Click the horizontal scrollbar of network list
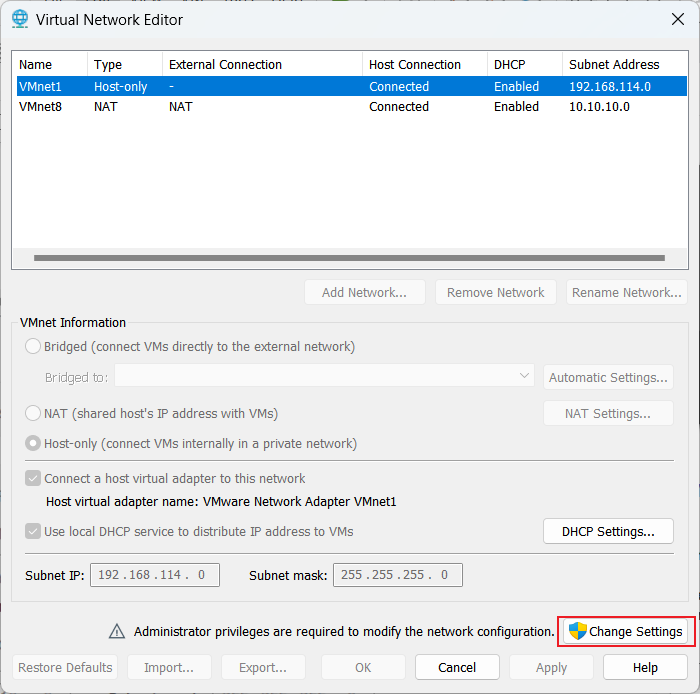This screenshot has width=700, height=694. pyautogui.click(x=349, y=258)
